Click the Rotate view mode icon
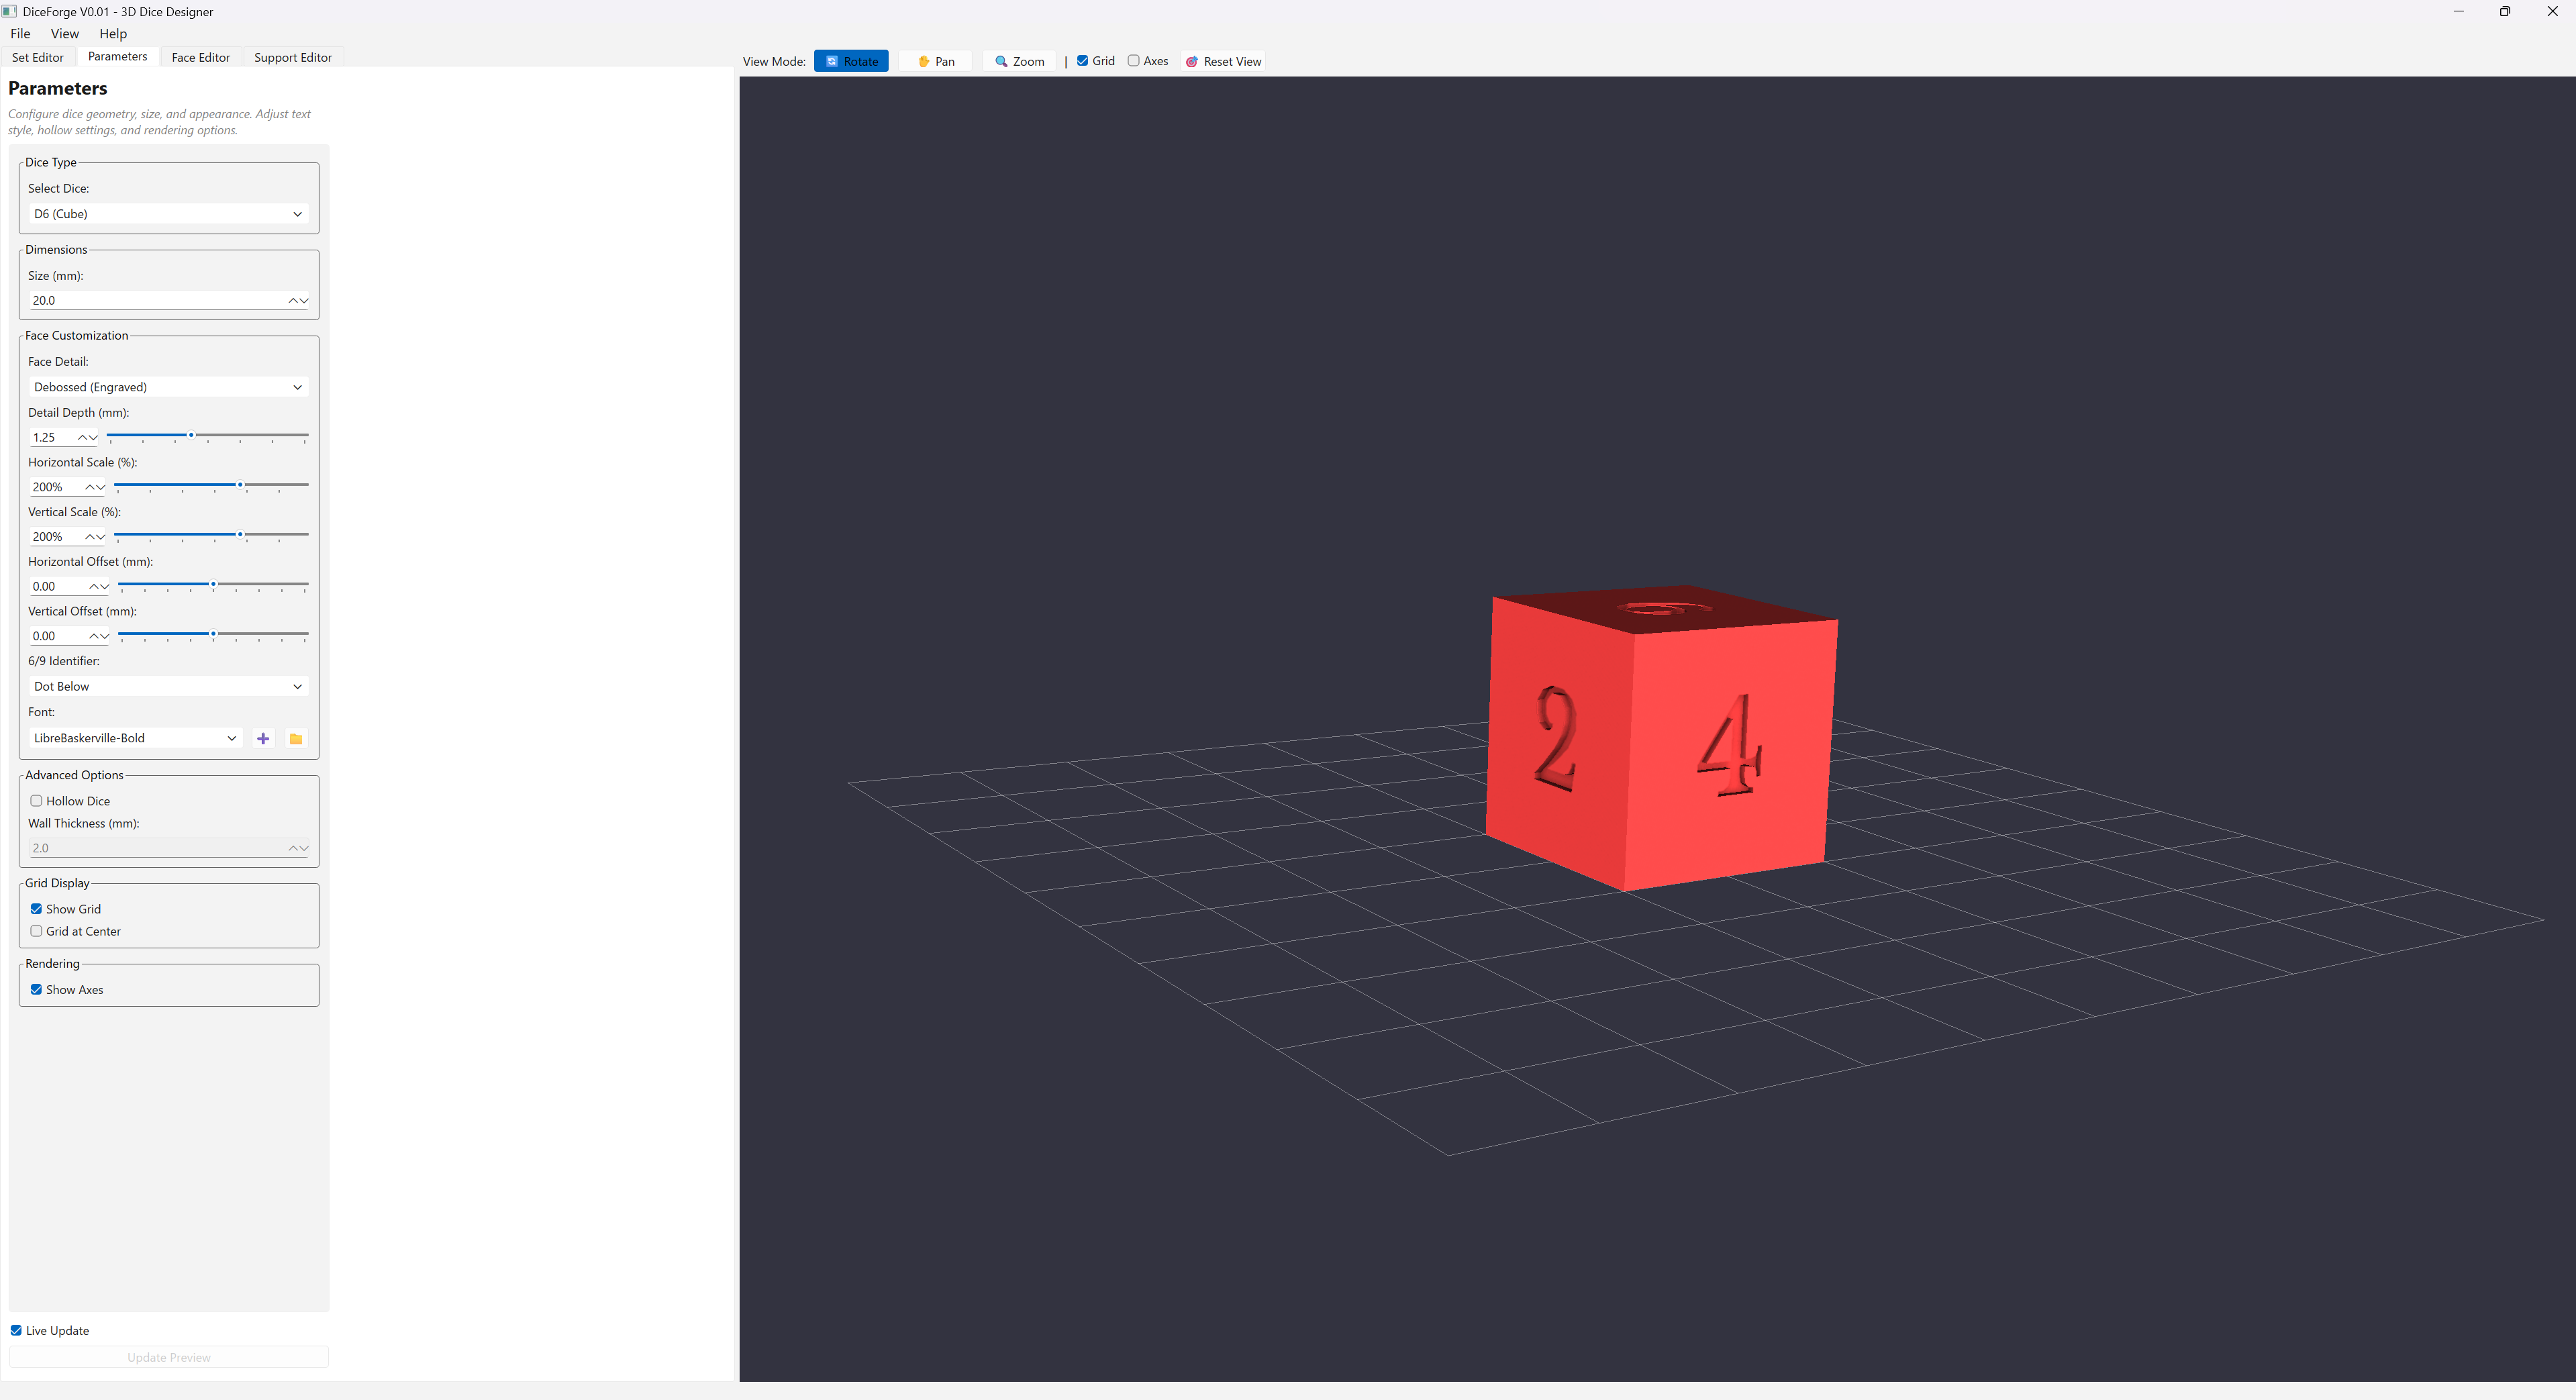The width and height of the screenshot is (2576, 1400). (x=831, y=61)
